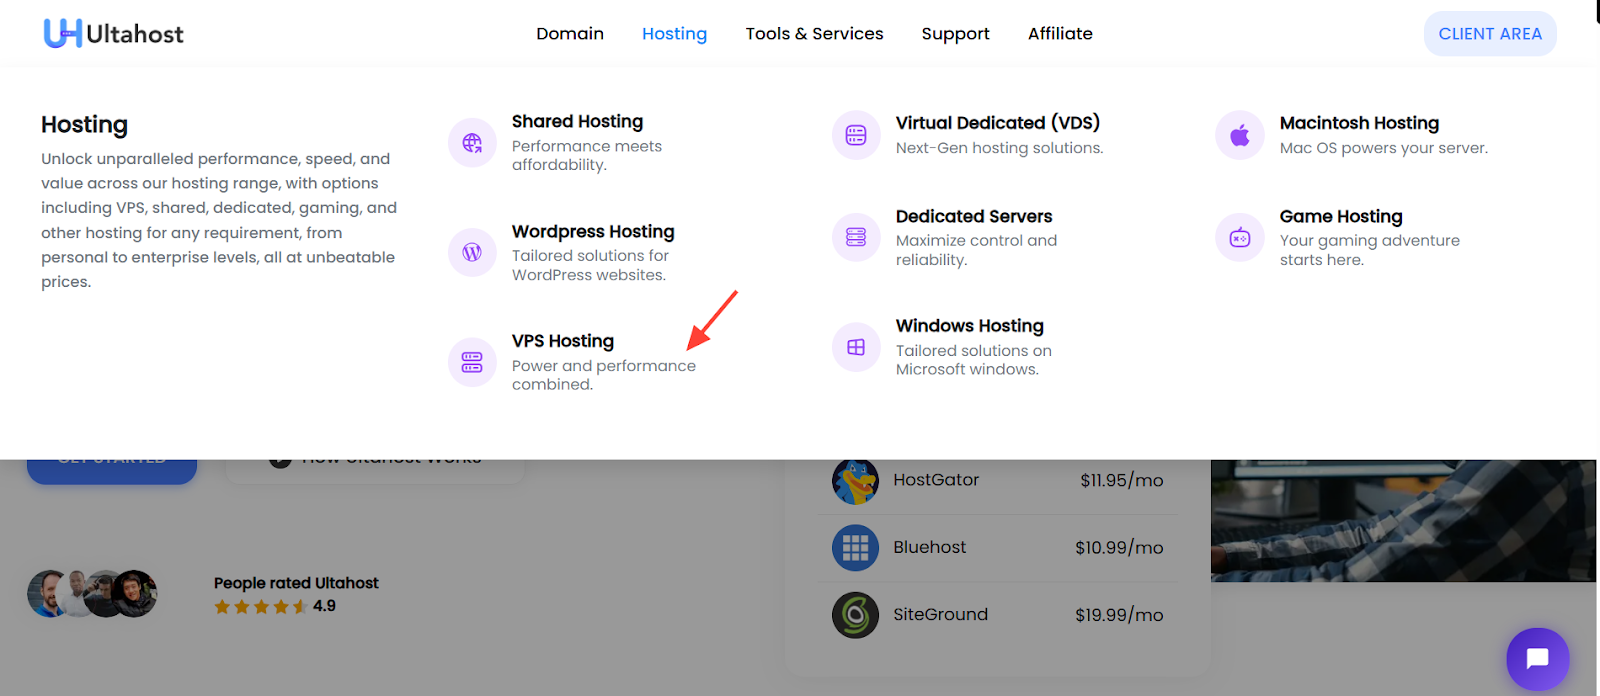Click the Ultahost logo
This screenshot has height=696, width=1600.
113,33
